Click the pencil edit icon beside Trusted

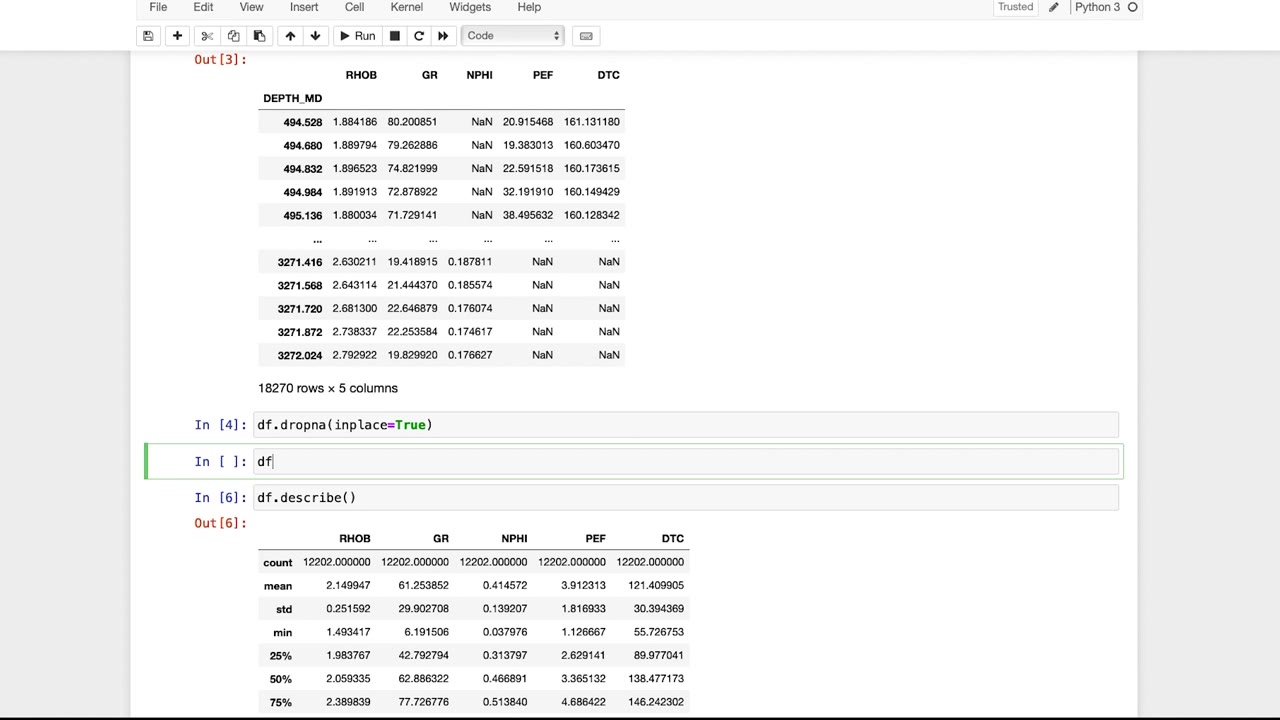point(1053,7)
